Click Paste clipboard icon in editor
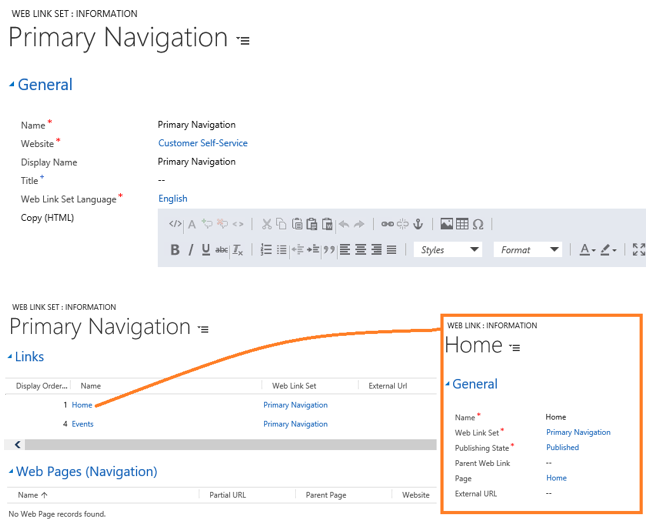Screen dimensions: 657x529 pyautogui.click(x=297, y=224)
